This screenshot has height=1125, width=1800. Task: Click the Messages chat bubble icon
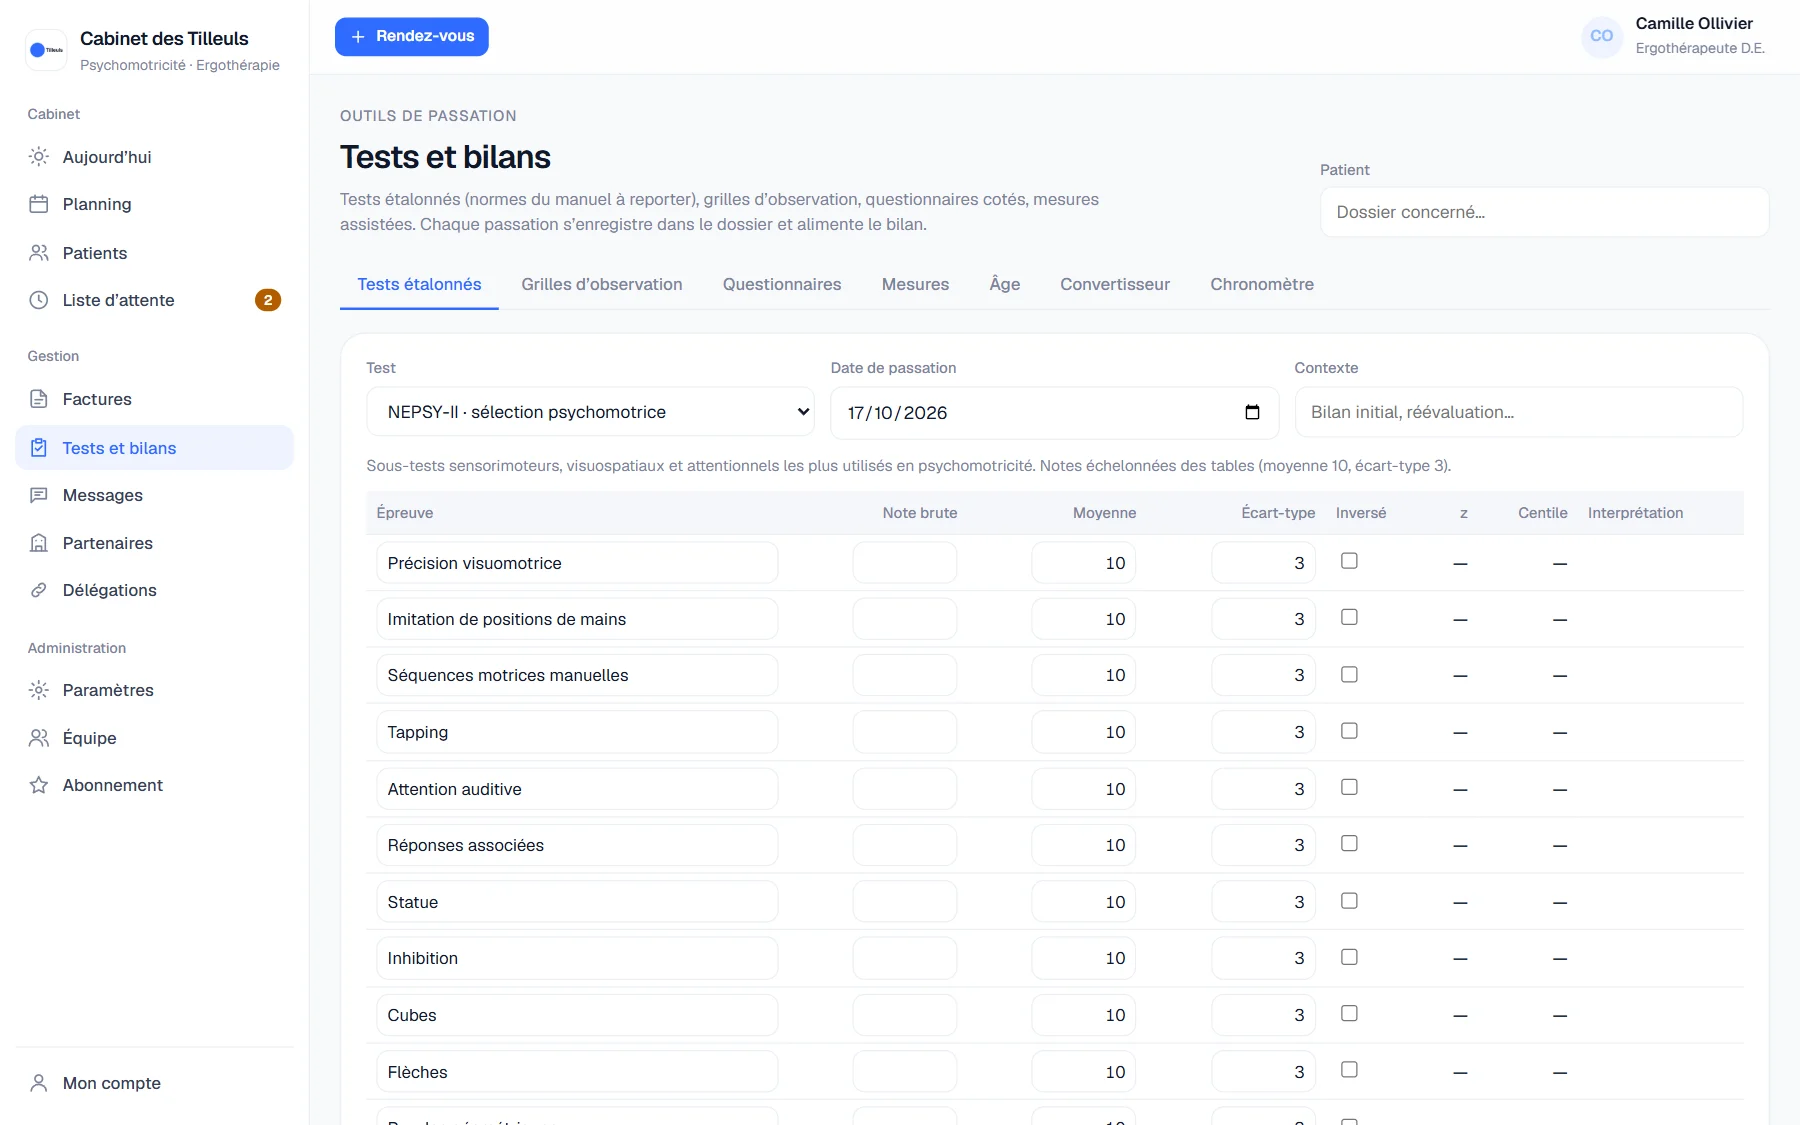39,495
